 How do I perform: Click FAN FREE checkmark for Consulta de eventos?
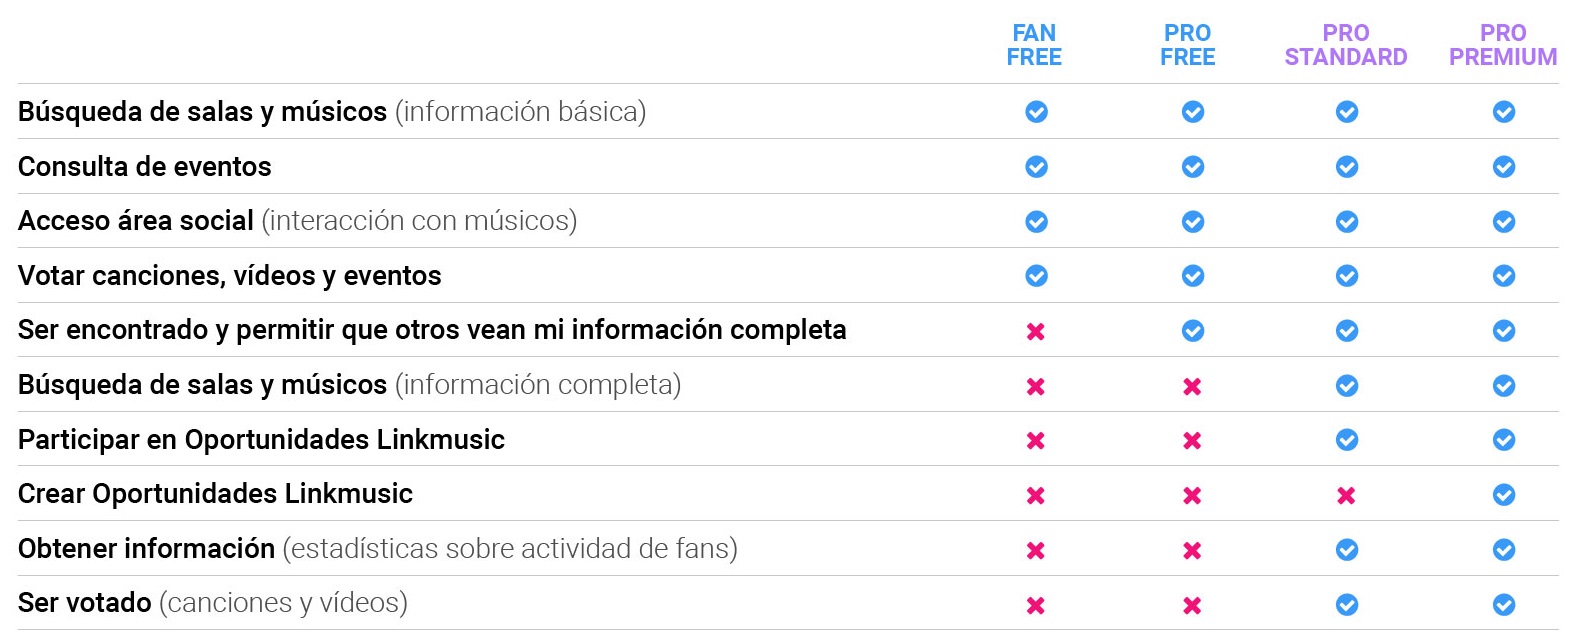pyautogui.click(x=1036, y=167)
